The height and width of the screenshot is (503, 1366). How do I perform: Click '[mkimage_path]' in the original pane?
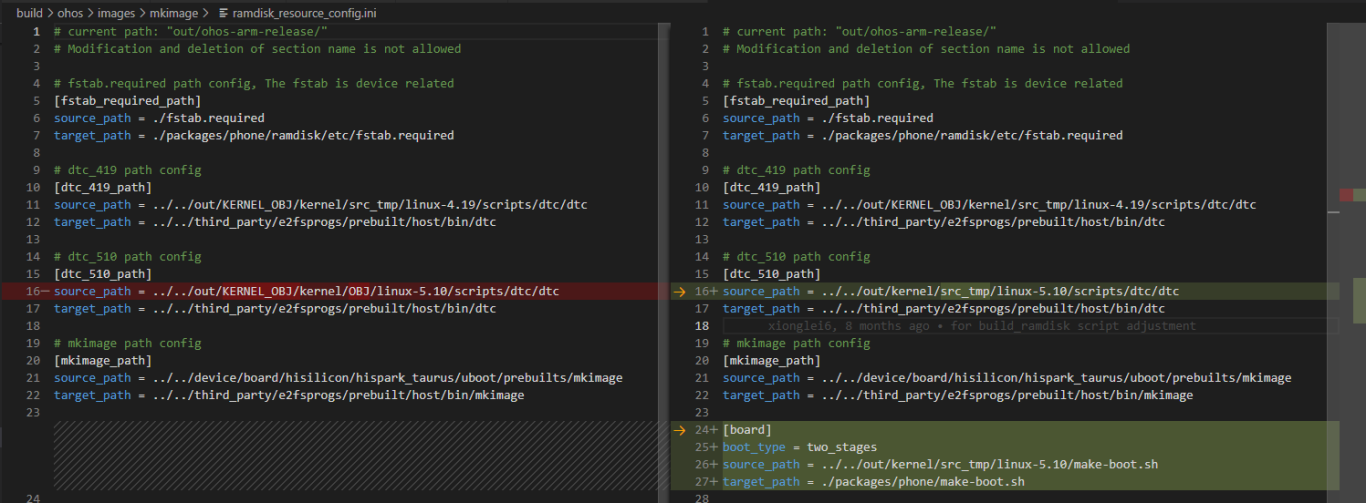pyautogui.click(x=103, y=360)
